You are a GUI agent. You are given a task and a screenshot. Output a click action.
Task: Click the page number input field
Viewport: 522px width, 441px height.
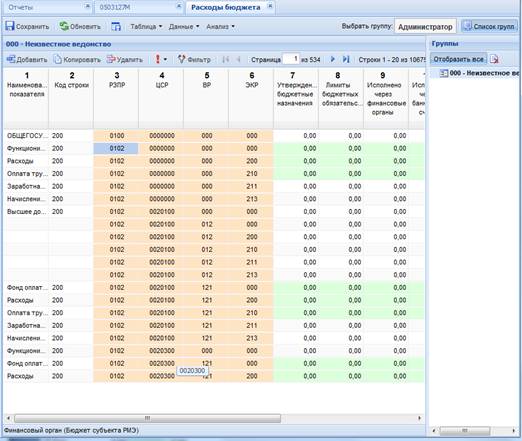point(291,59)
